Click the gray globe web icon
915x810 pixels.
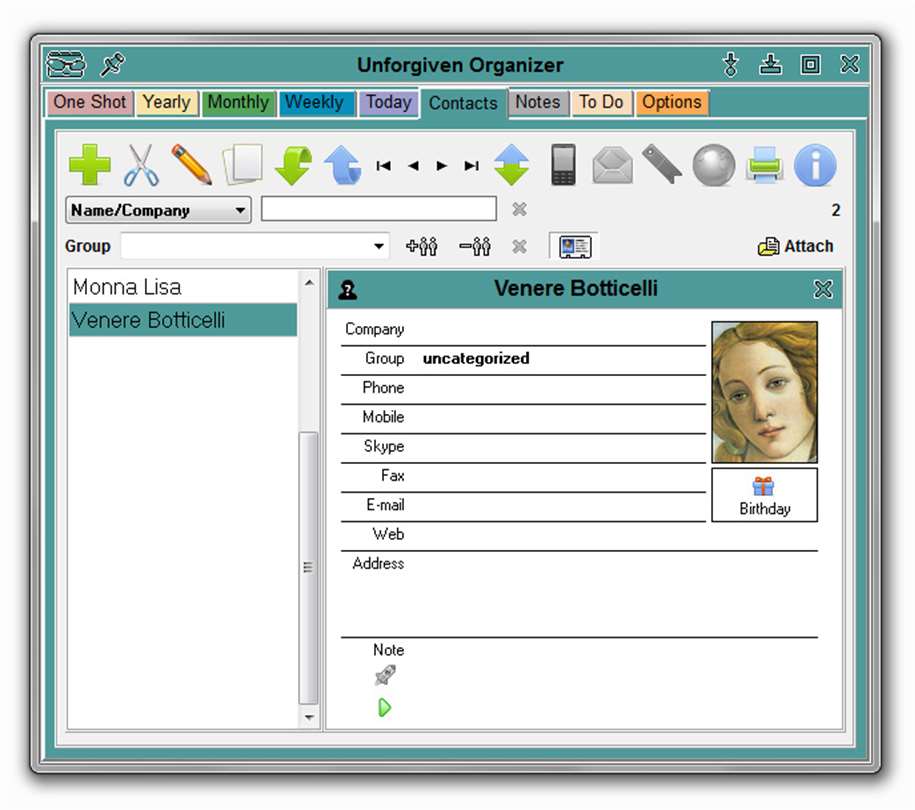click(714, 165)
